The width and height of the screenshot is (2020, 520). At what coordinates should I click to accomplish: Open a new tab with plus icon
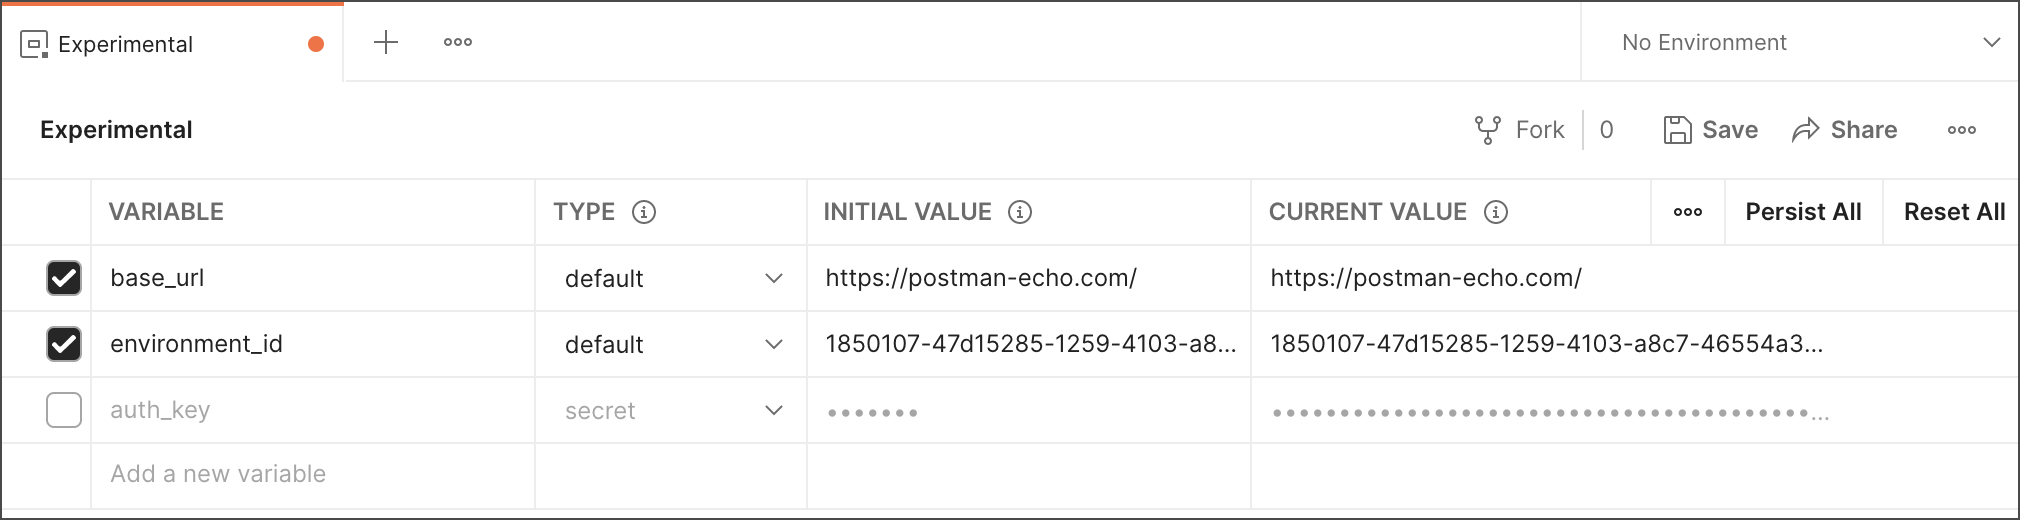coord(385,42)
